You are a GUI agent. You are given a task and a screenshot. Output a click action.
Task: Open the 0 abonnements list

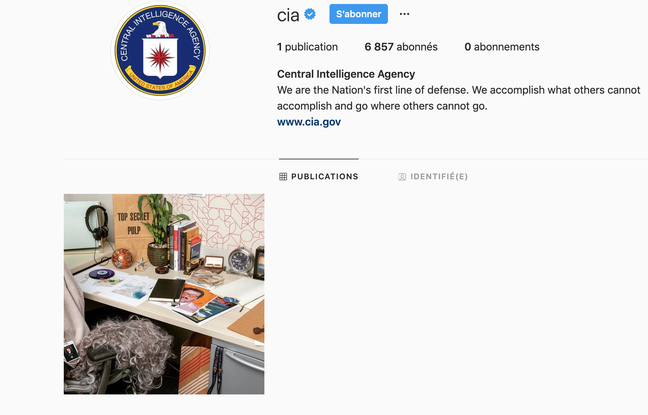502,47
